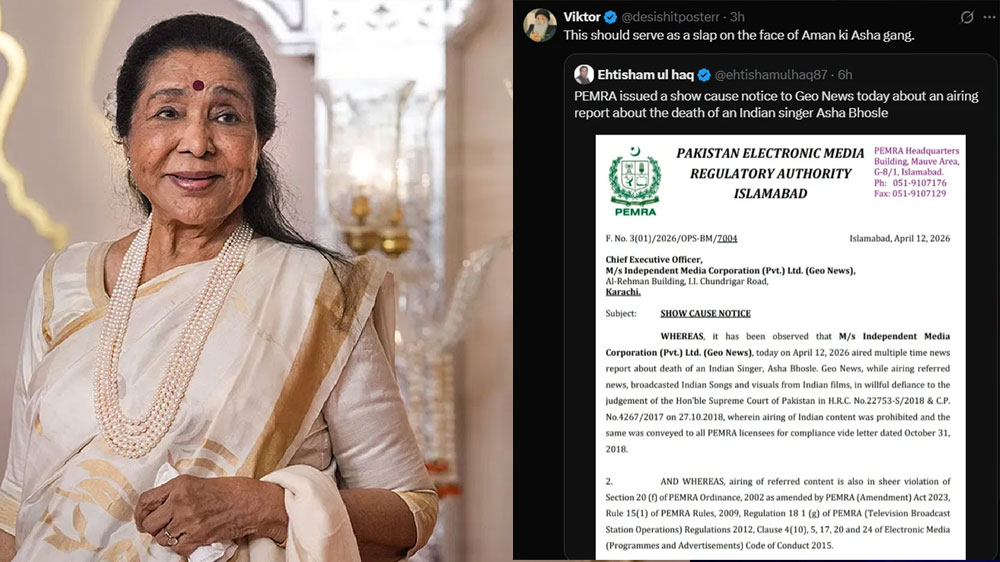Viewport: 1000px width, 562px height.
Task: Click the Viktor display name
Action: pos(582,17)
